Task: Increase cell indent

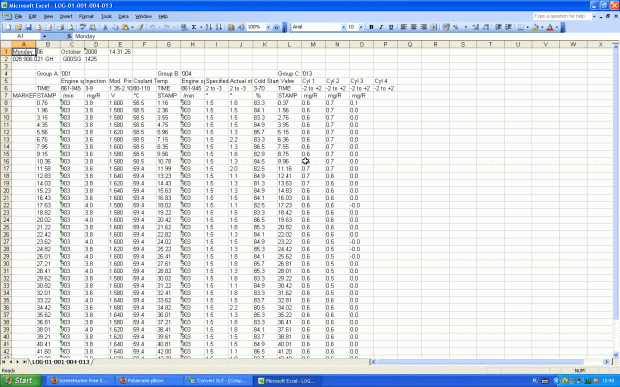Action: [x=508, y=27]
